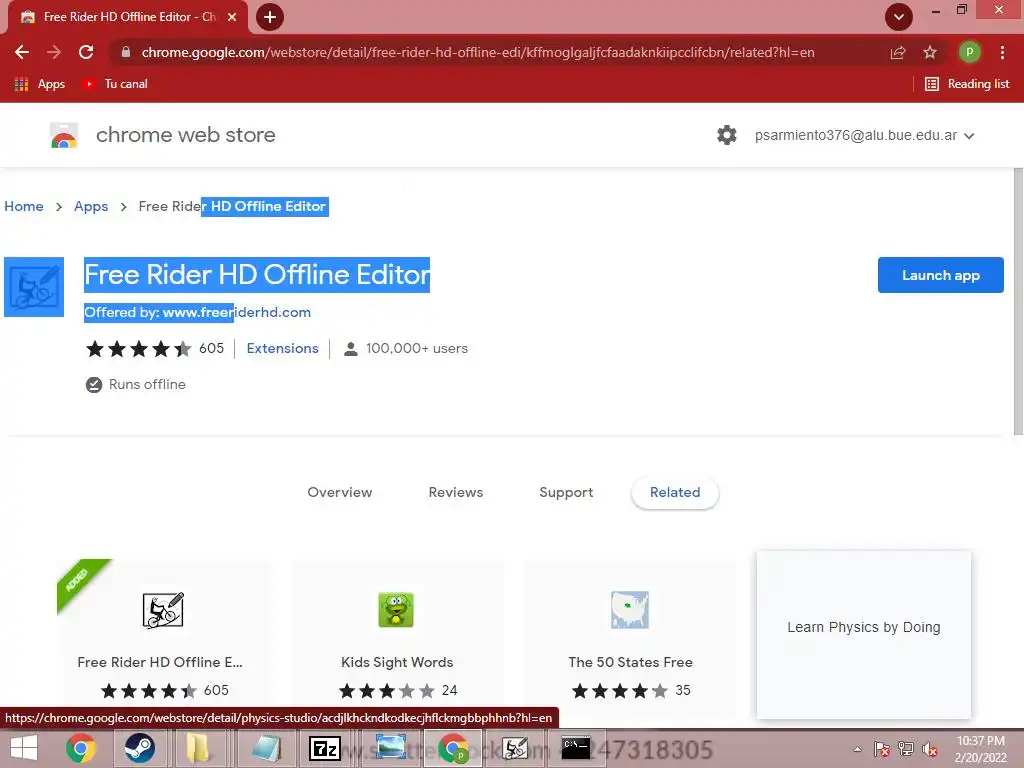Go back using the browser back arrow
This screenshot has width=1024, height=768.
click(22, 52)
